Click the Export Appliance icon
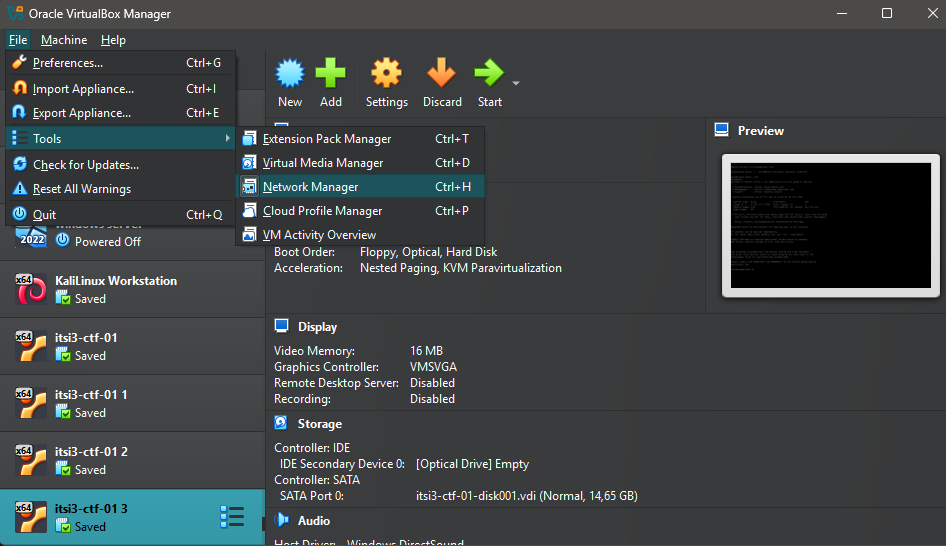This screenshot has width=946, height=546. click(x=19, y=112)
